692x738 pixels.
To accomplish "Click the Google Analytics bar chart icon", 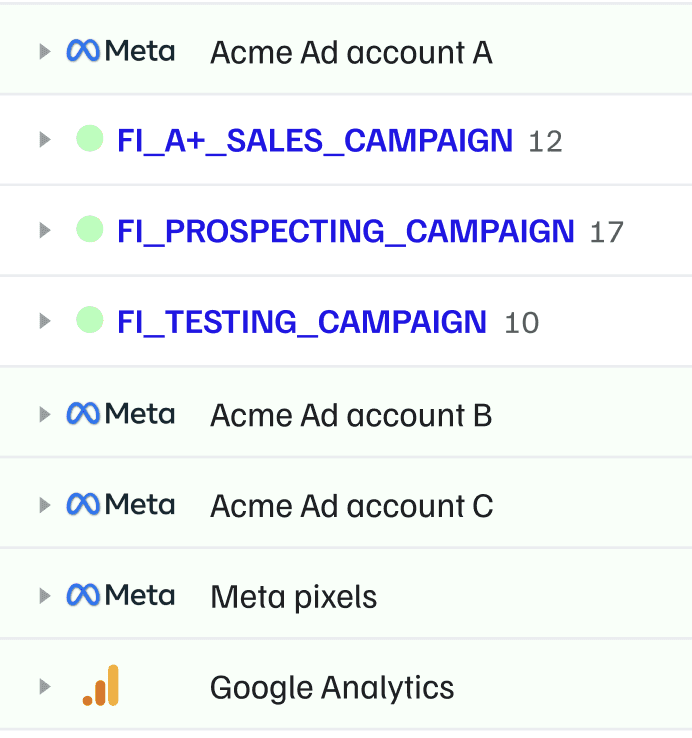I will point(101,686).
